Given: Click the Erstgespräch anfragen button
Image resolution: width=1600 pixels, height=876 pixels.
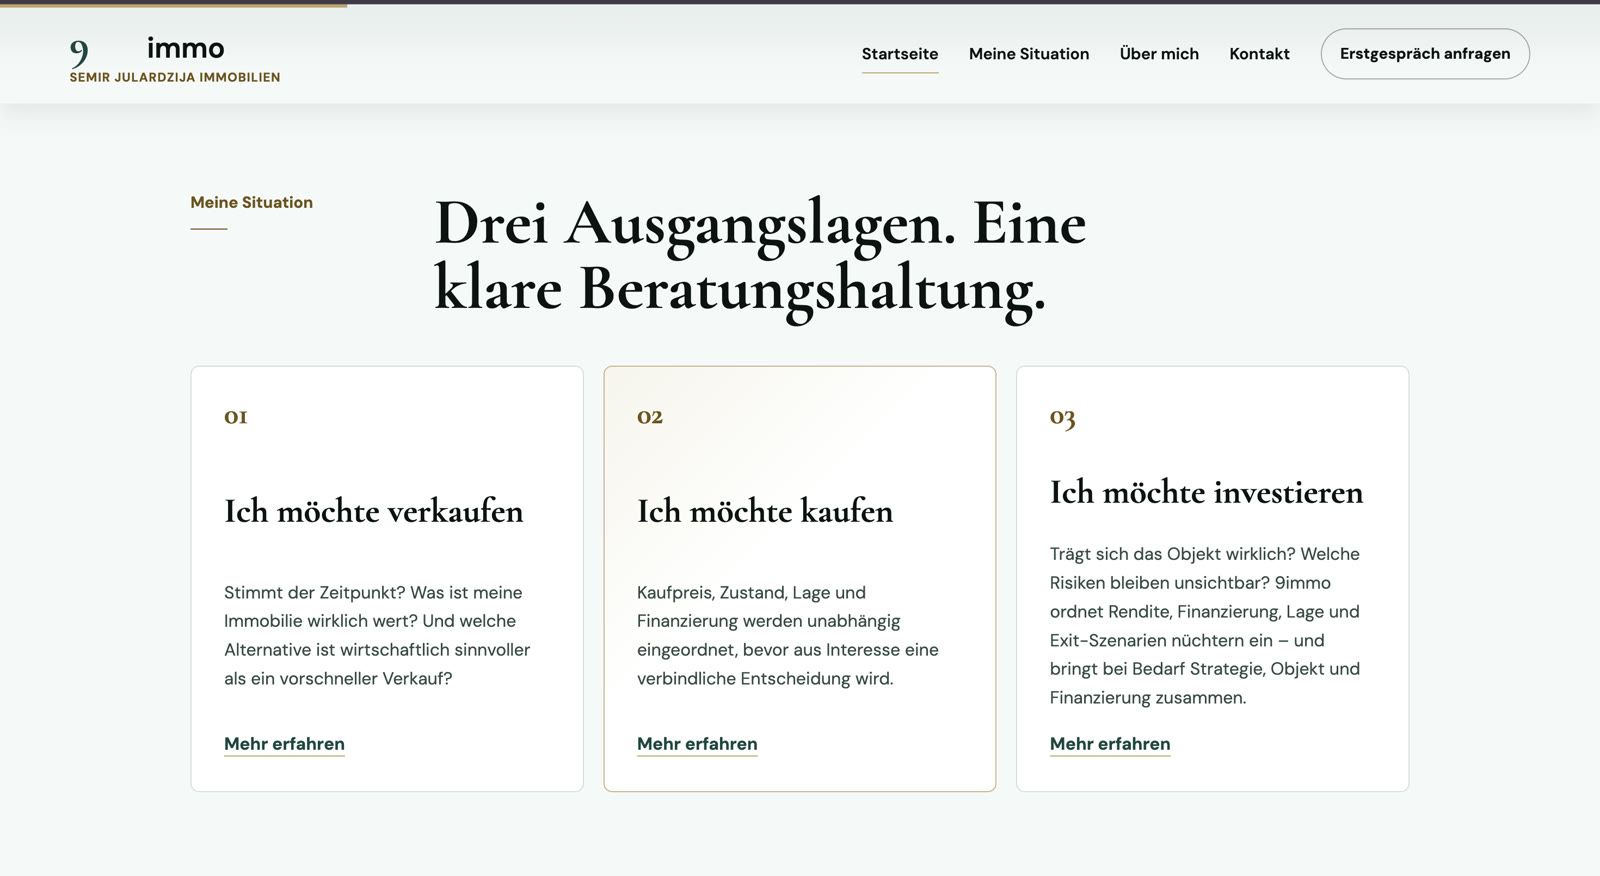Looking at the screenshot, I should coord(1425,54).
